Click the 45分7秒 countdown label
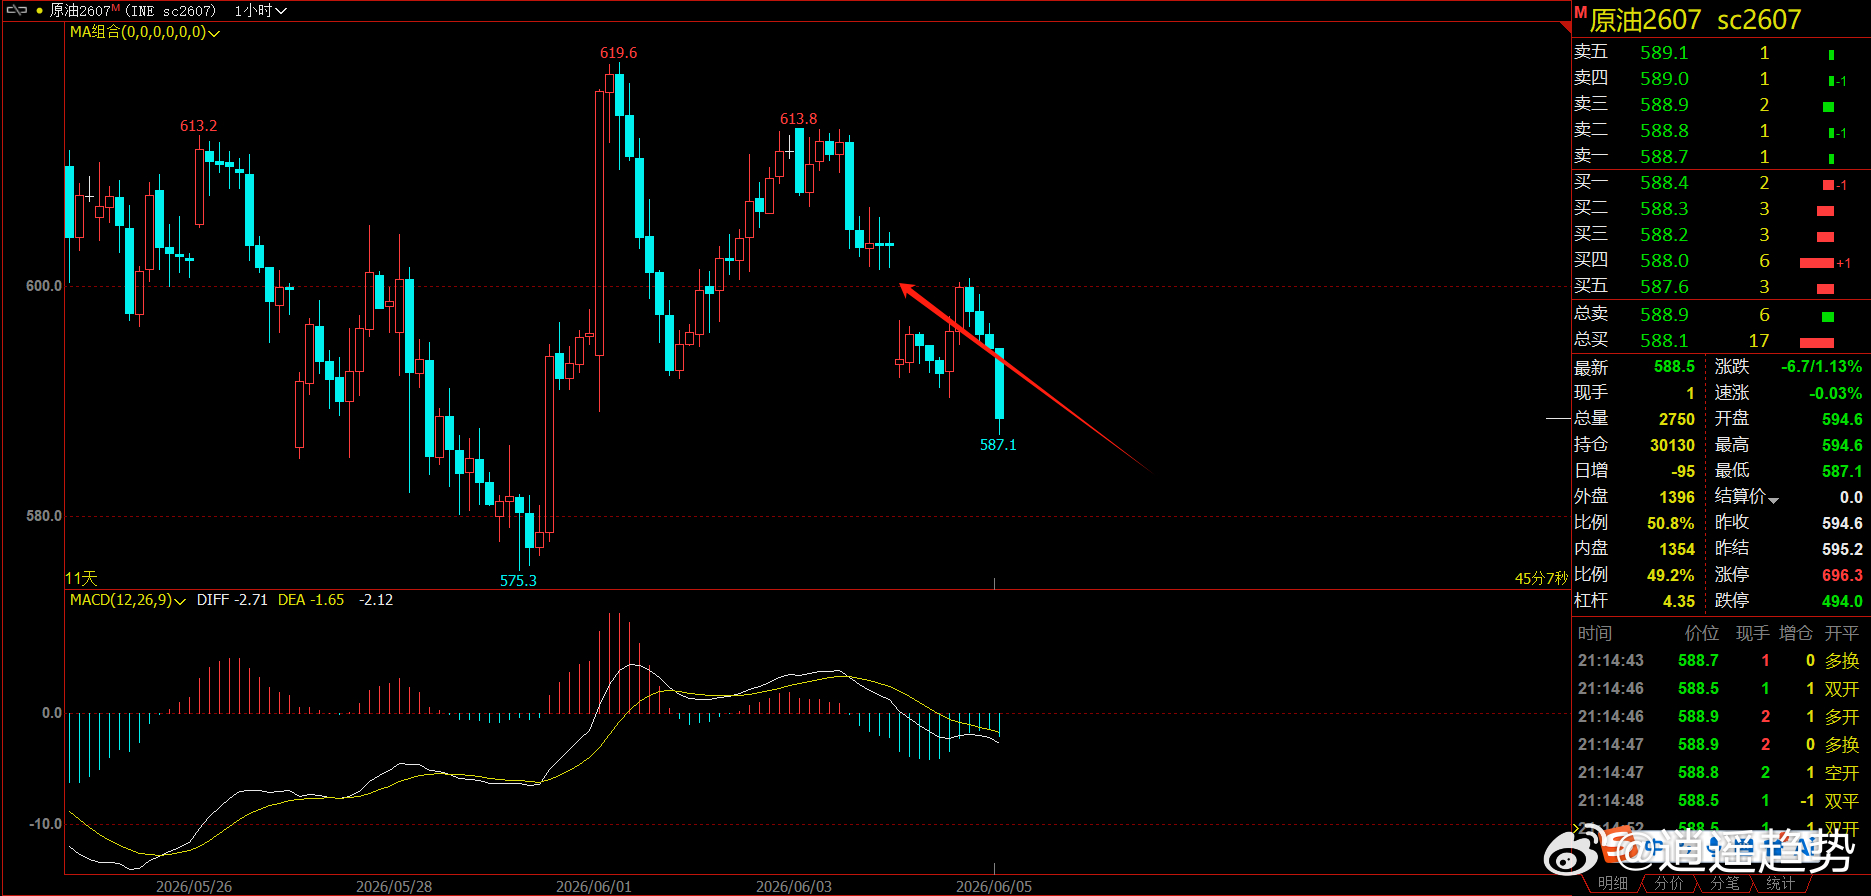This screenshot has height=896, width=1871. click(x=1541, y=579)
